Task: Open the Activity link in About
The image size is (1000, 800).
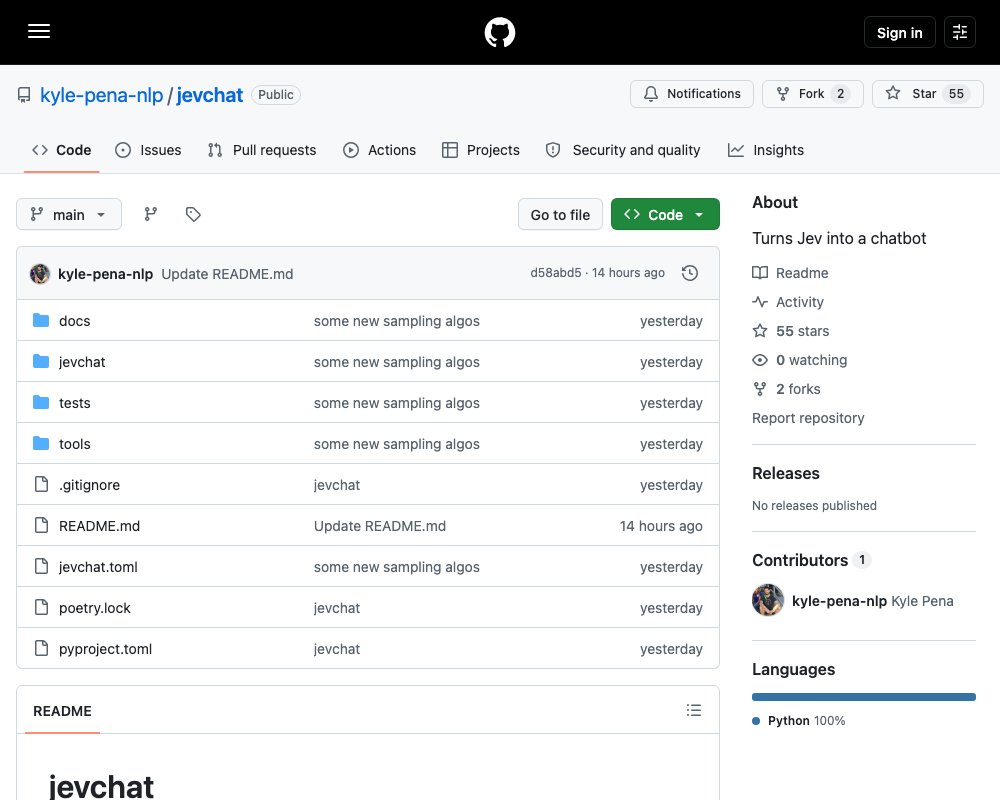Action: click(788, 302)
